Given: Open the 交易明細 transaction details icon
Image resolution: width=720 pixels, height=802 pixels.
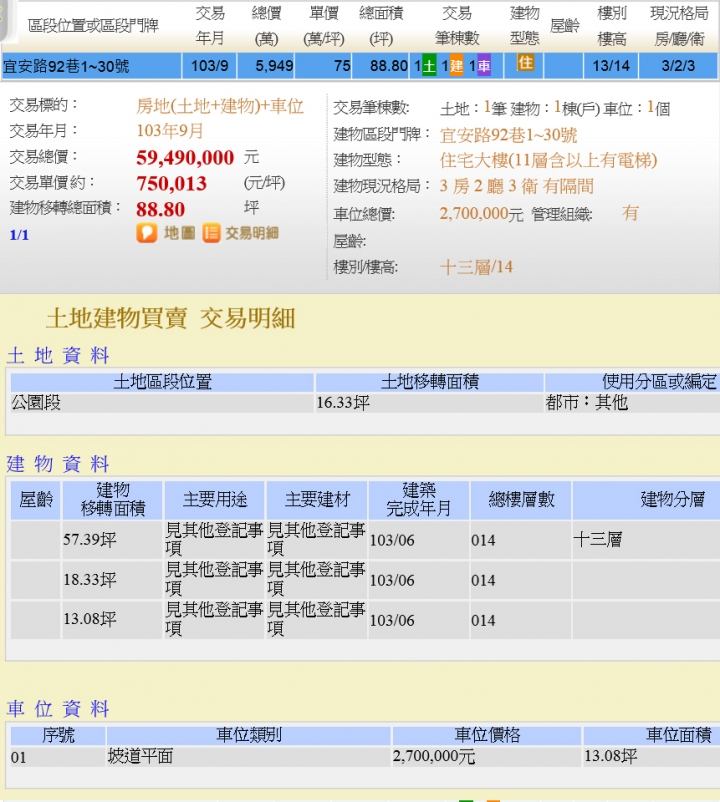Looking at the screenshot, I should click(x=211, y=233).
